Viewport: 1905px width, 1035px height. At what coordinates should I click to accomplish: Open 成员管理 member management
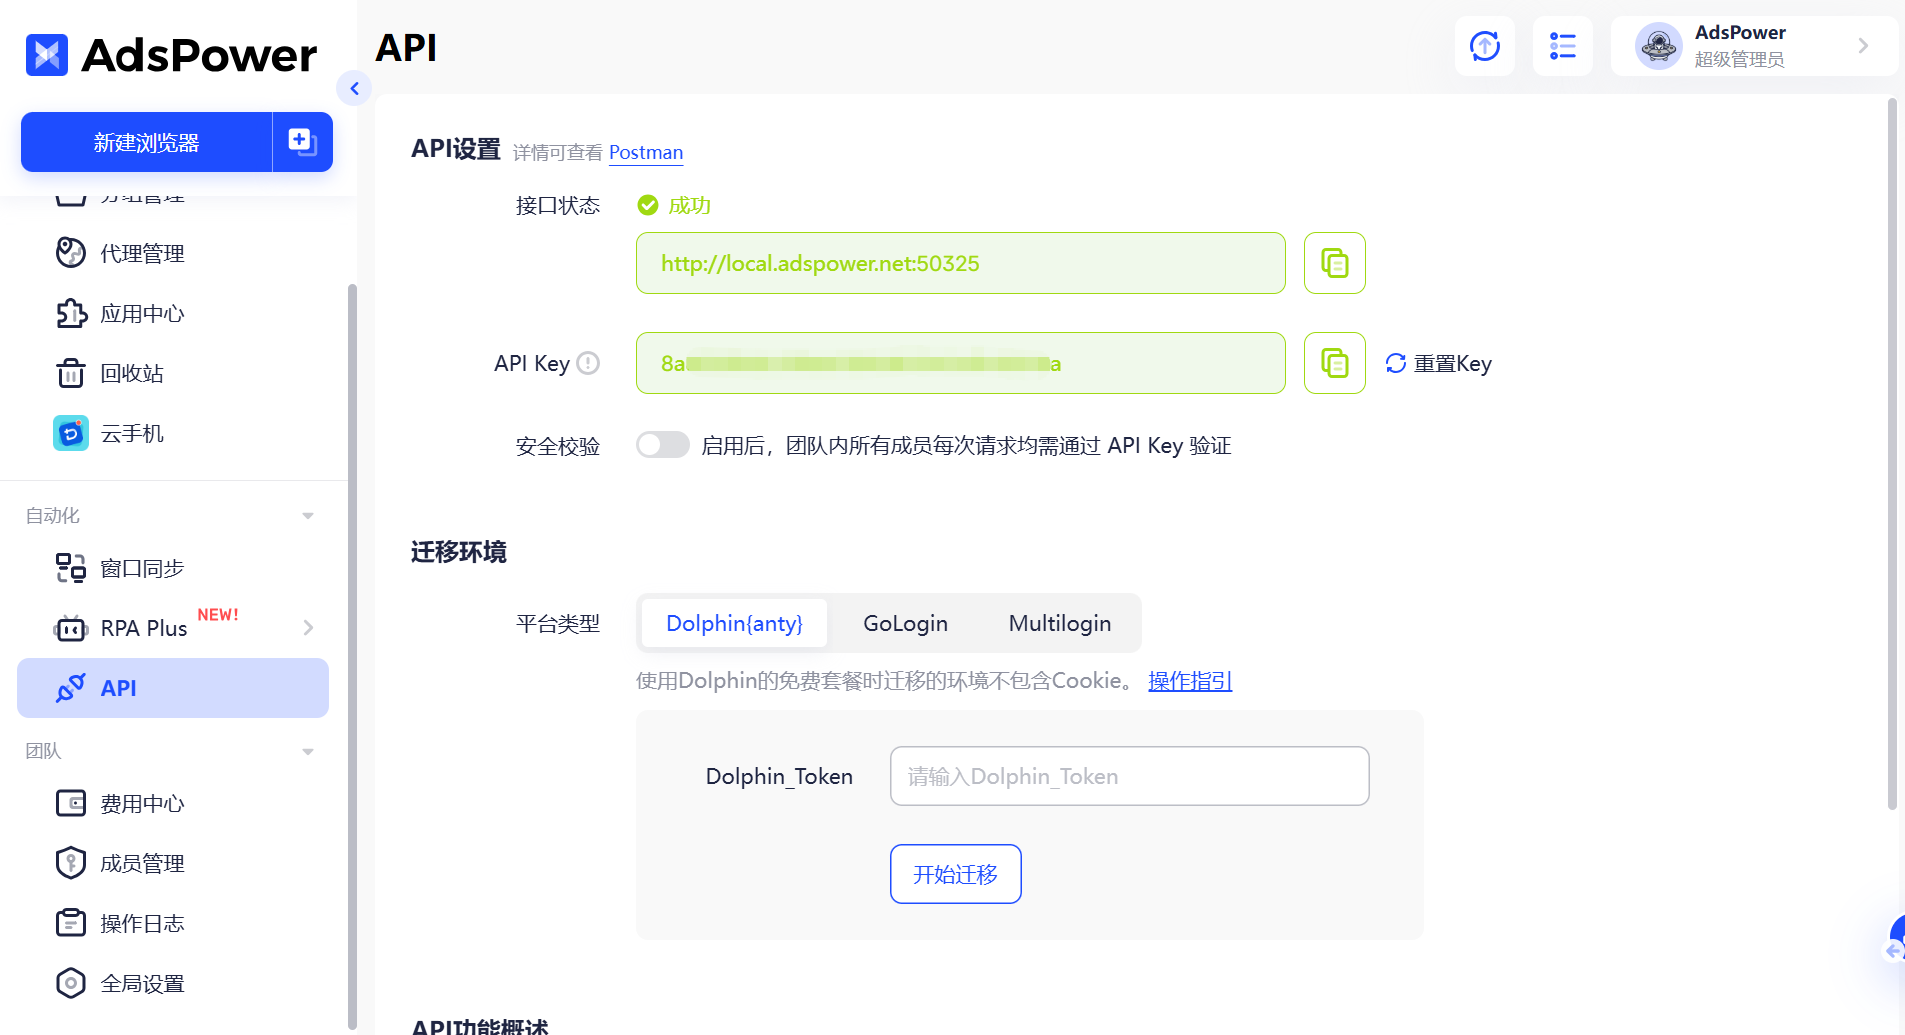(x=143, y=862)
